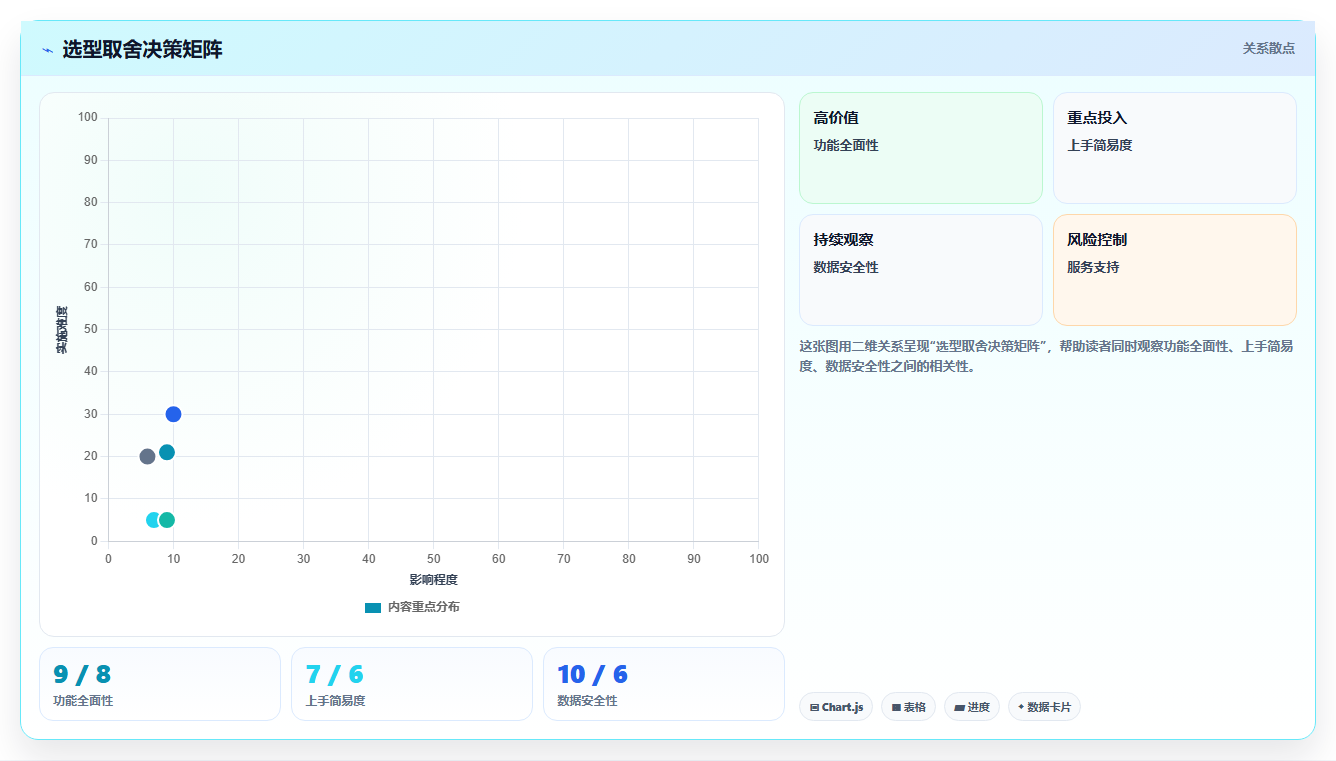Viewport: 1336px width, 761px height.
Task: Click the 表格 tag chip
Action: click(909, 707)
